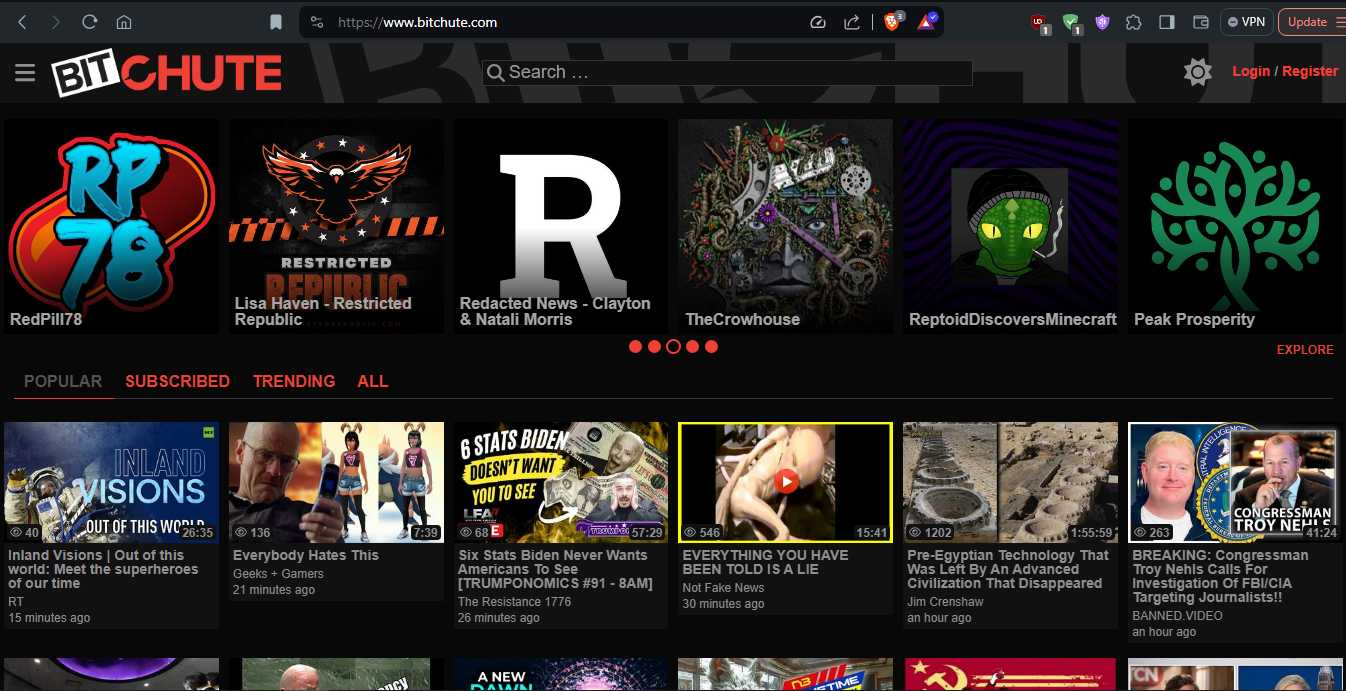
Task: Expand the browser Update menu
Action: [x=1311, y=22]
